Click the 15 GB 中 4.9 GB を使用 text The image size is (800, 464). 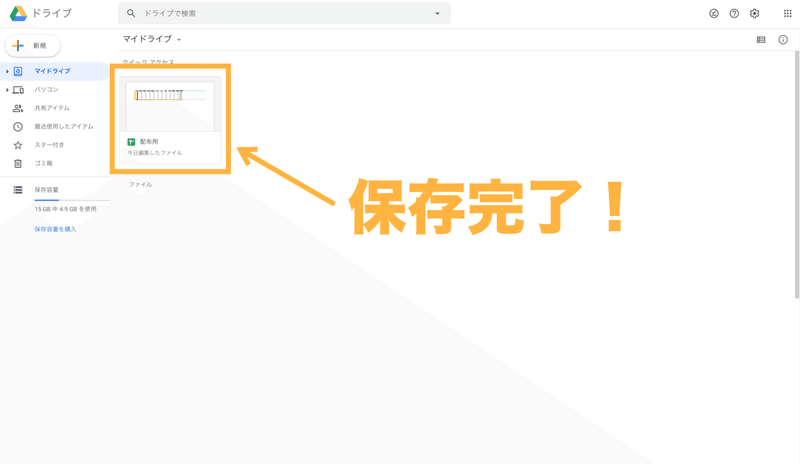[x=65, y=209]
